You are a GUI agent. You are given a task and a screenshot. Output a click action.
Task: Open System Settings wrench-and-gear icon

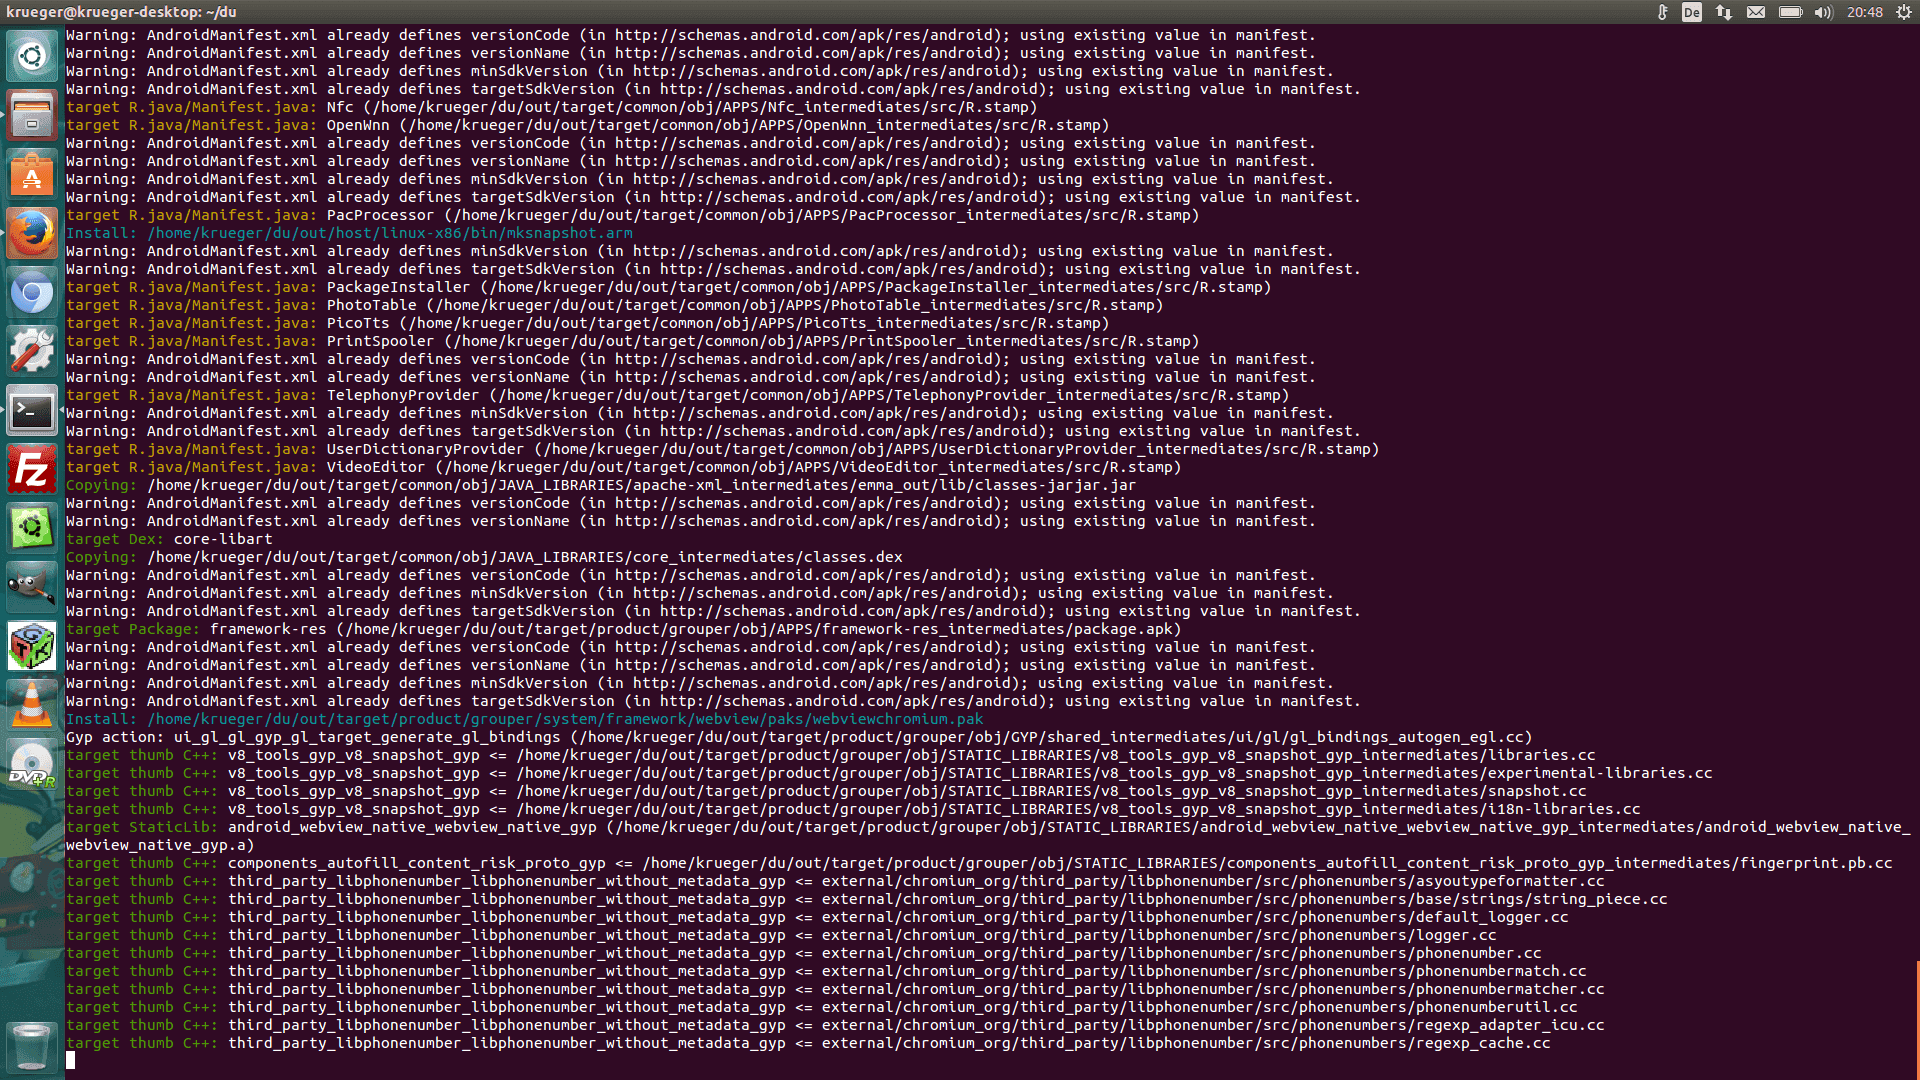(32, 352)
